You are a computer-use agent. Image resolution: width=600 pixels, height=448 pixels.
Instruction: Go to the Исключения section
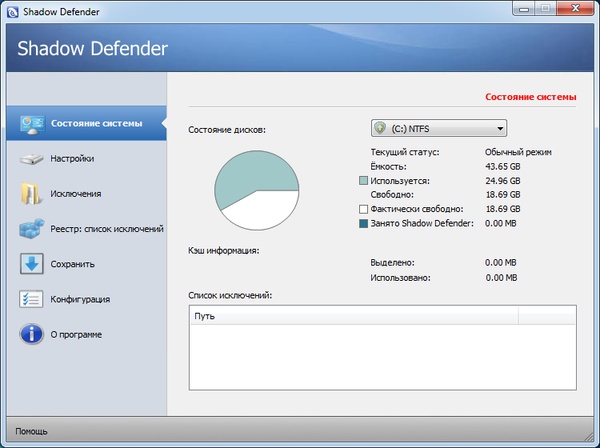[x=76, y=194]
